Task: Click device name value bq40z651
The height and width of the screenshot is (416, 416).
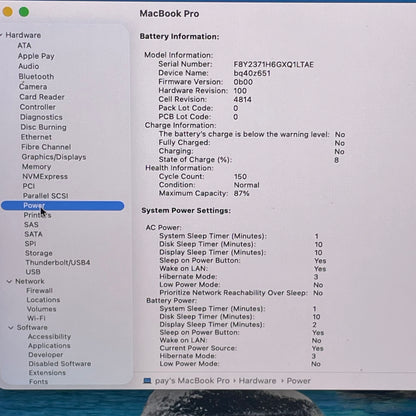Action: [x=252, y=73]
